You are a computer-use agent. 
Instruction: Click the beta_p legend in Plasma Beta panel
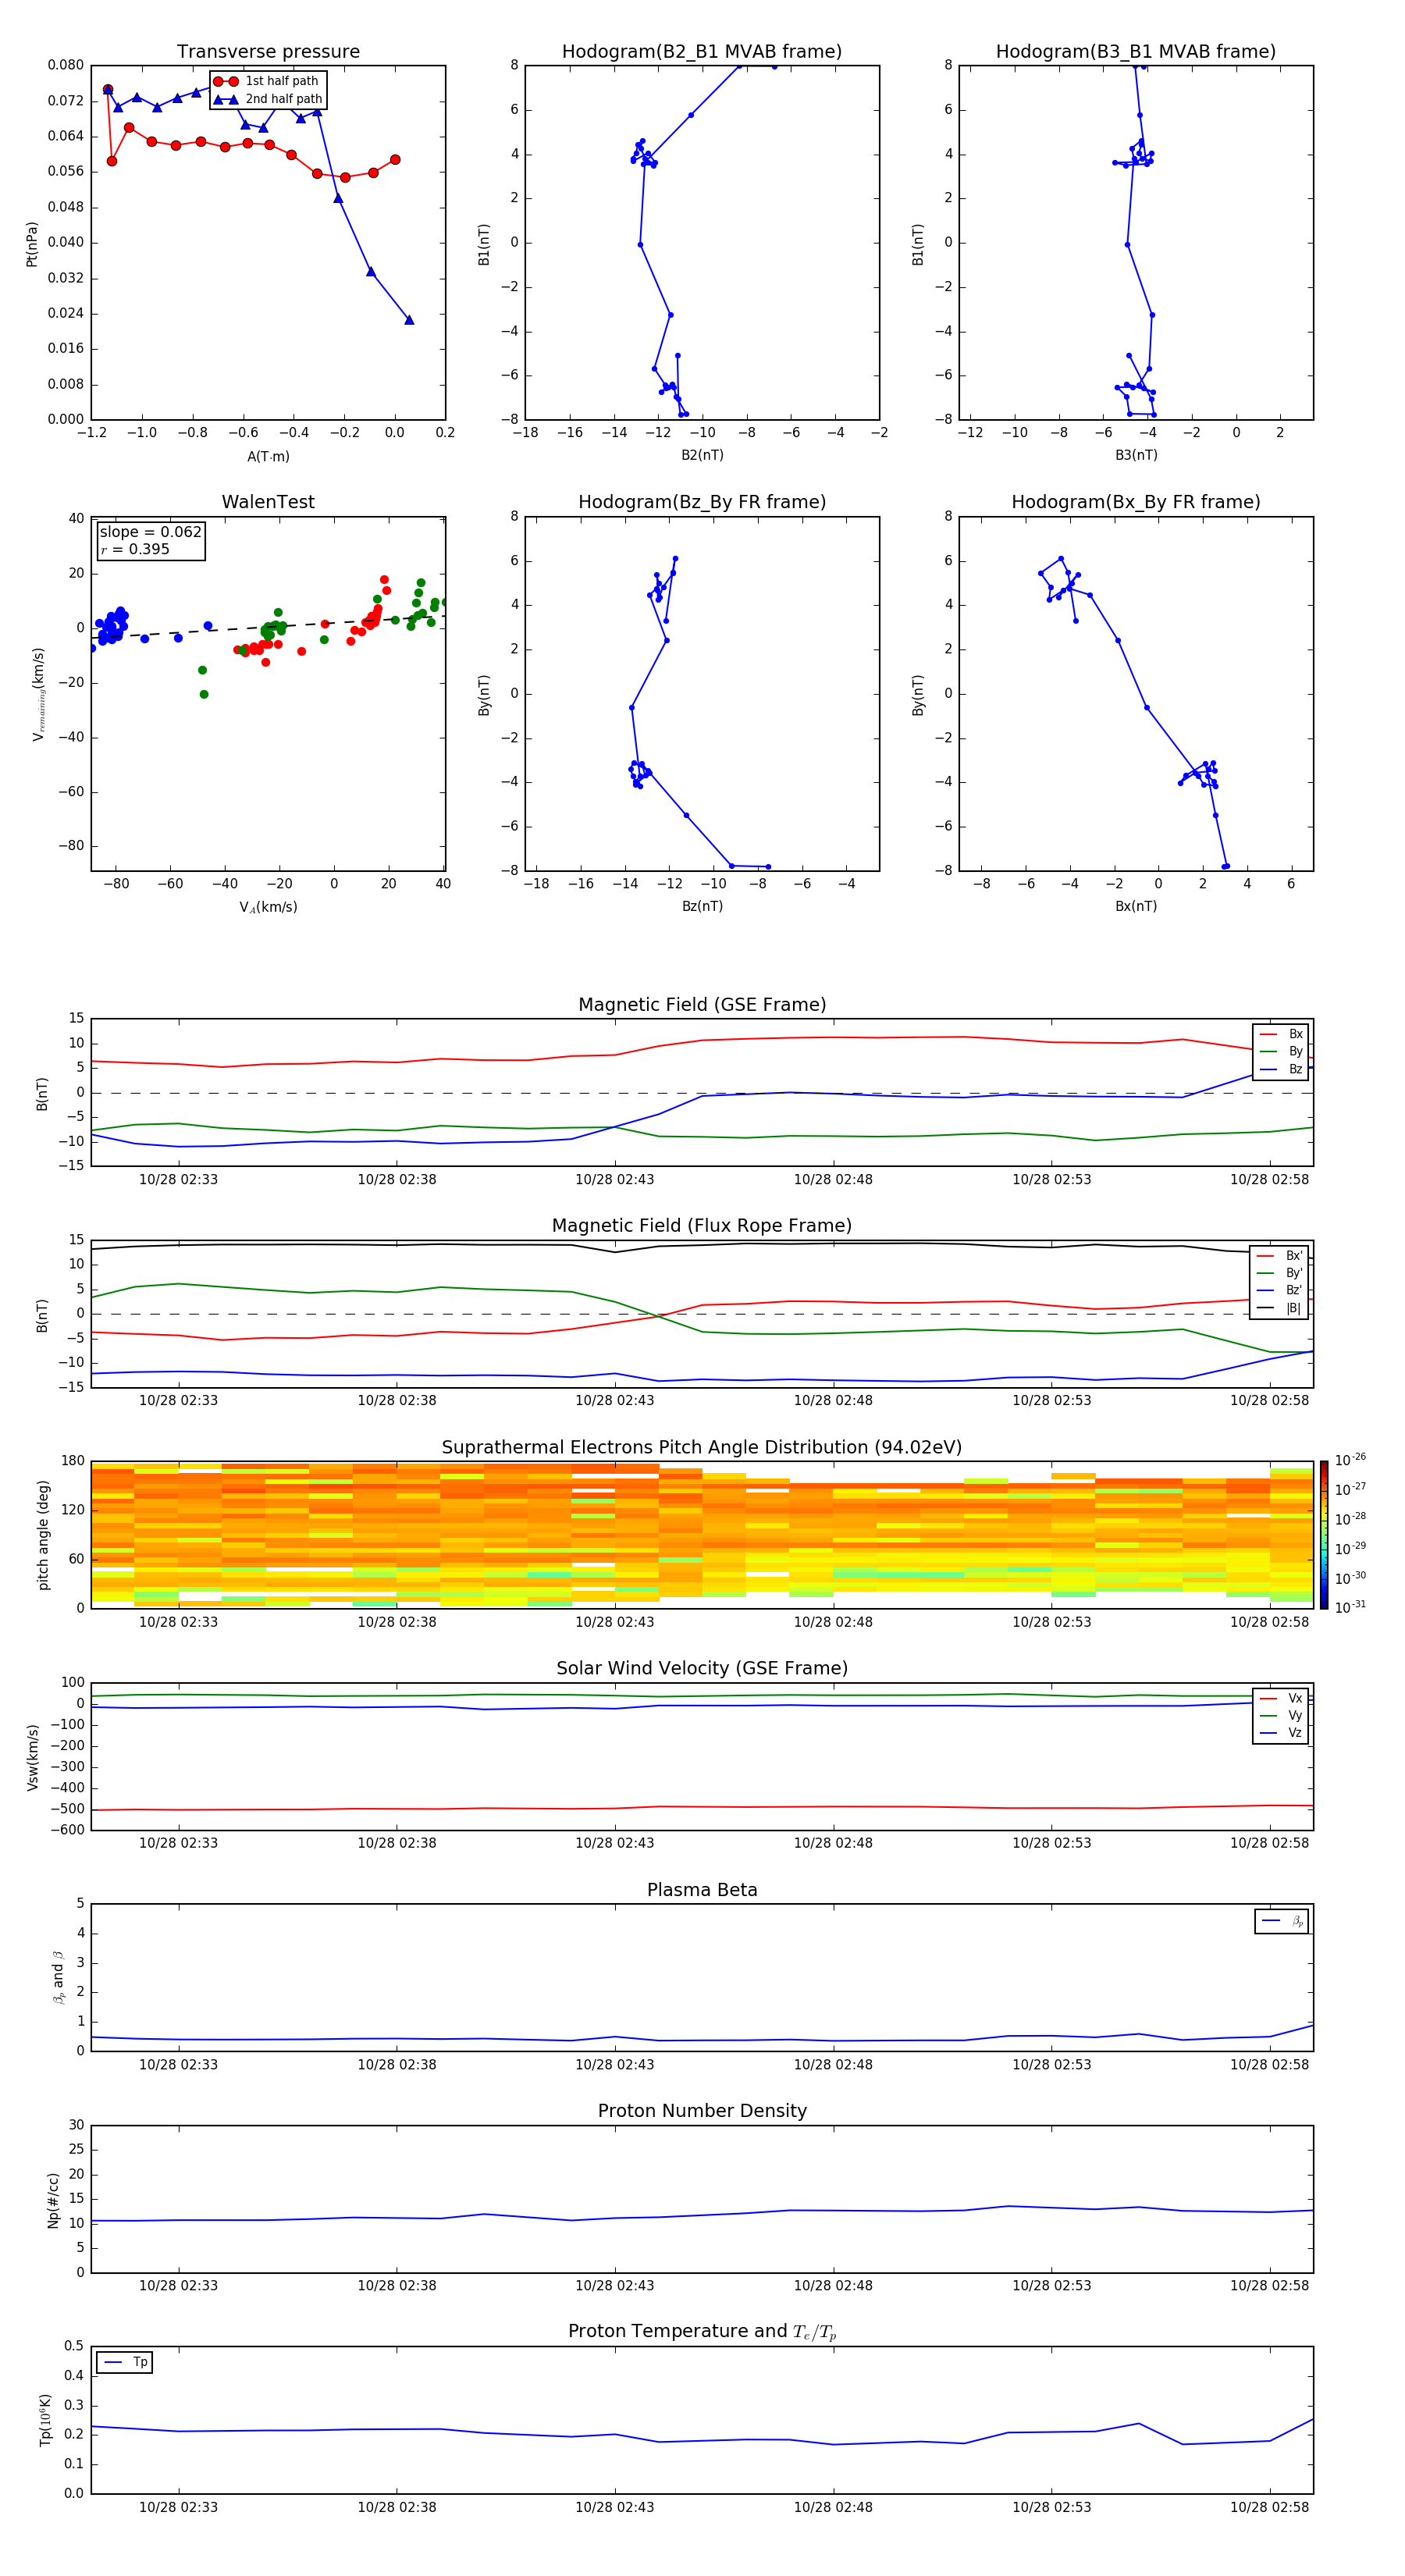[x=1281, y=1921]
